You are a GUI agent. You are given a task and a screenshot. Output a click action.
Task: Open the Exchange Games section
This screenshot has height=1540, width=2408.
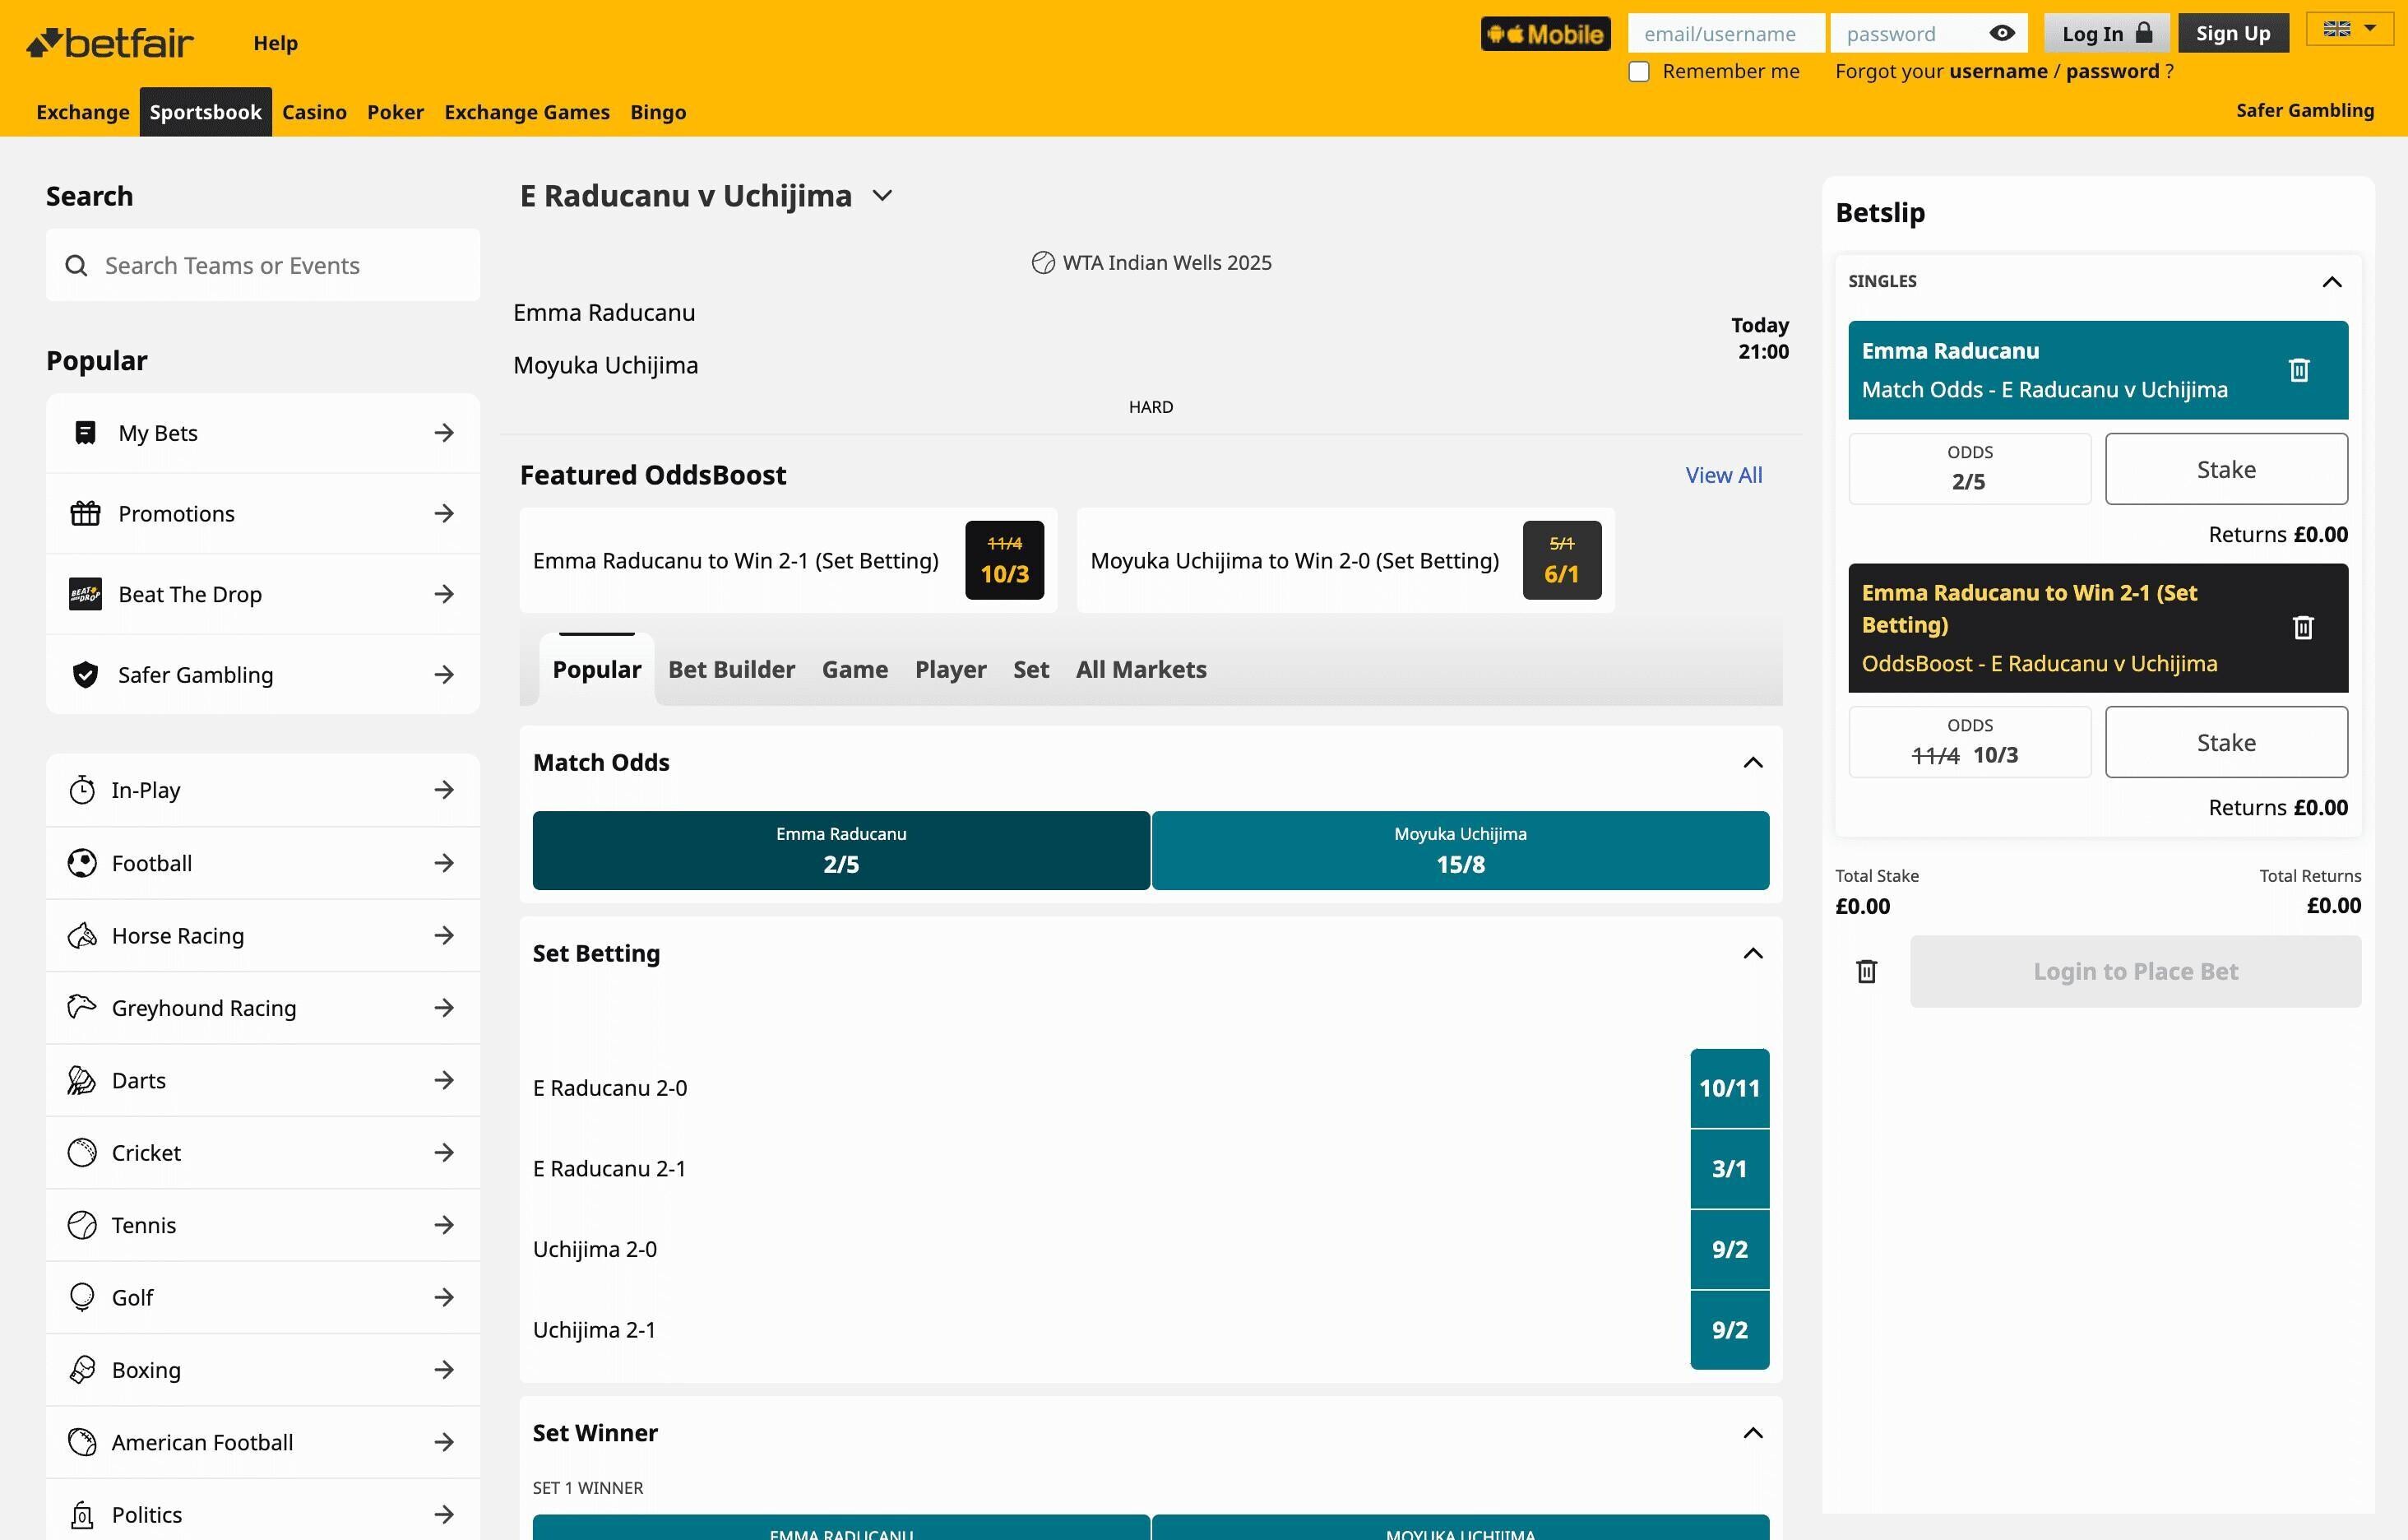pos(527,112)
